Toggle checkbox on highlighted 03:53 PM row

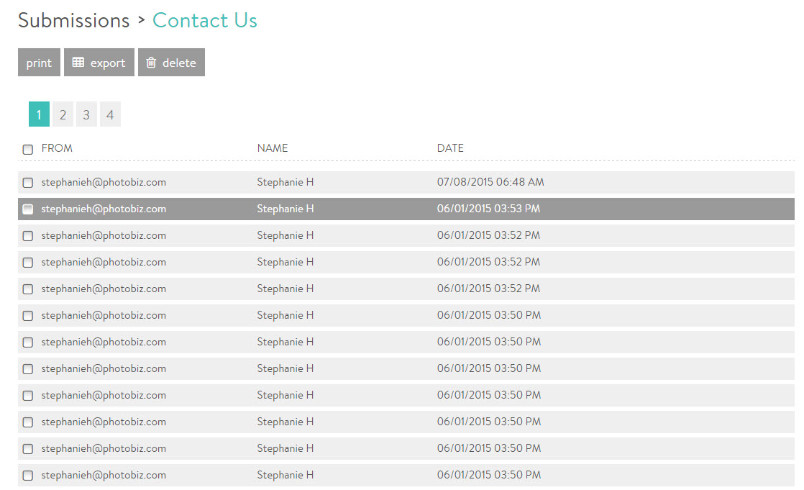click(28, 209)
